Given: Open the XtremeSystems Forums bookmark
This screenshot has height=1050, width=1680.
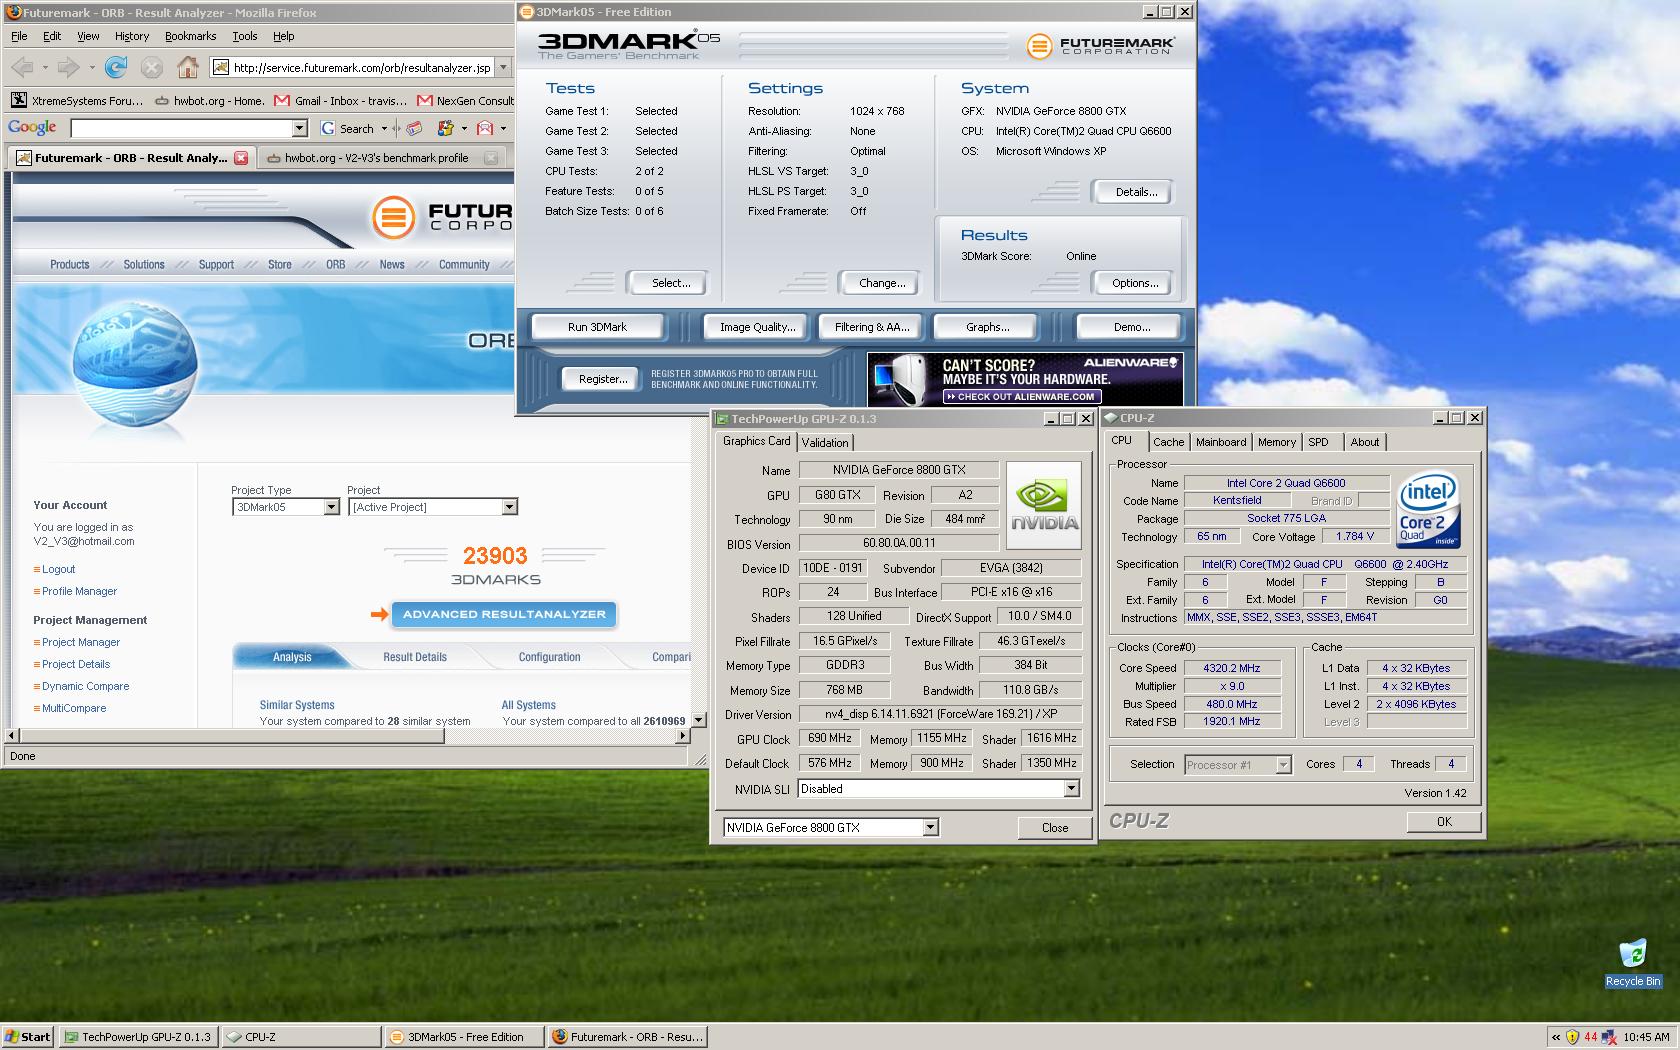Looking at the screenshot, I should click(x=78, y=100).
